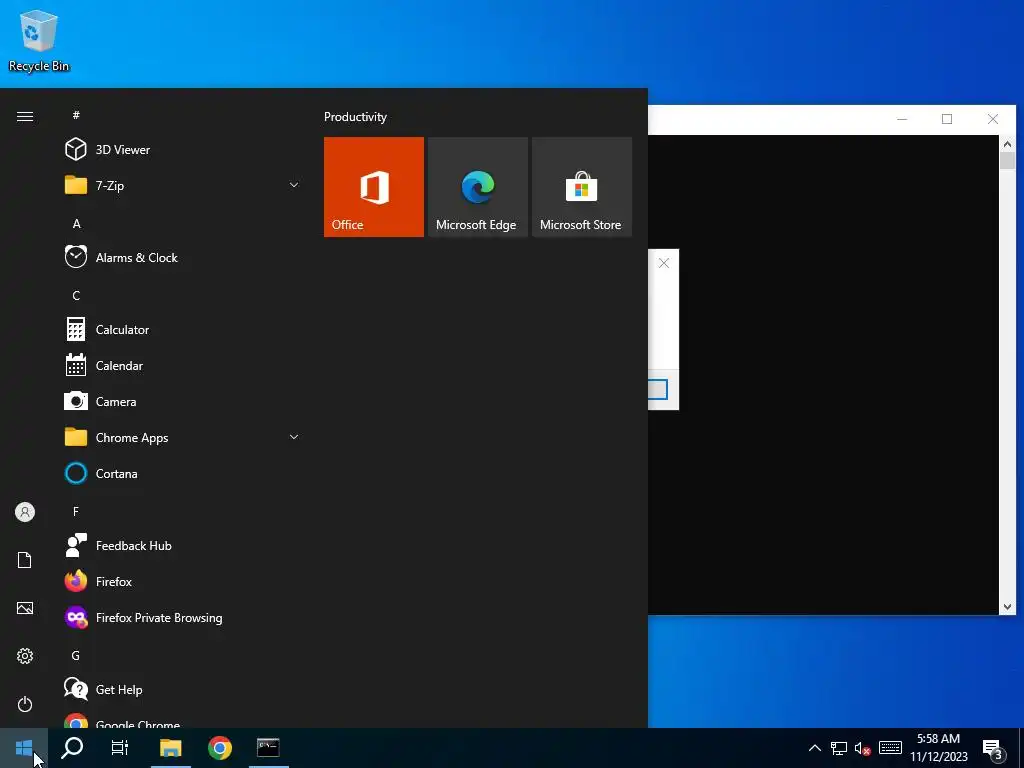Screen dimensions: 1024x768
Task: Open Documents from the Start sidebar
Action: (25, 560)
